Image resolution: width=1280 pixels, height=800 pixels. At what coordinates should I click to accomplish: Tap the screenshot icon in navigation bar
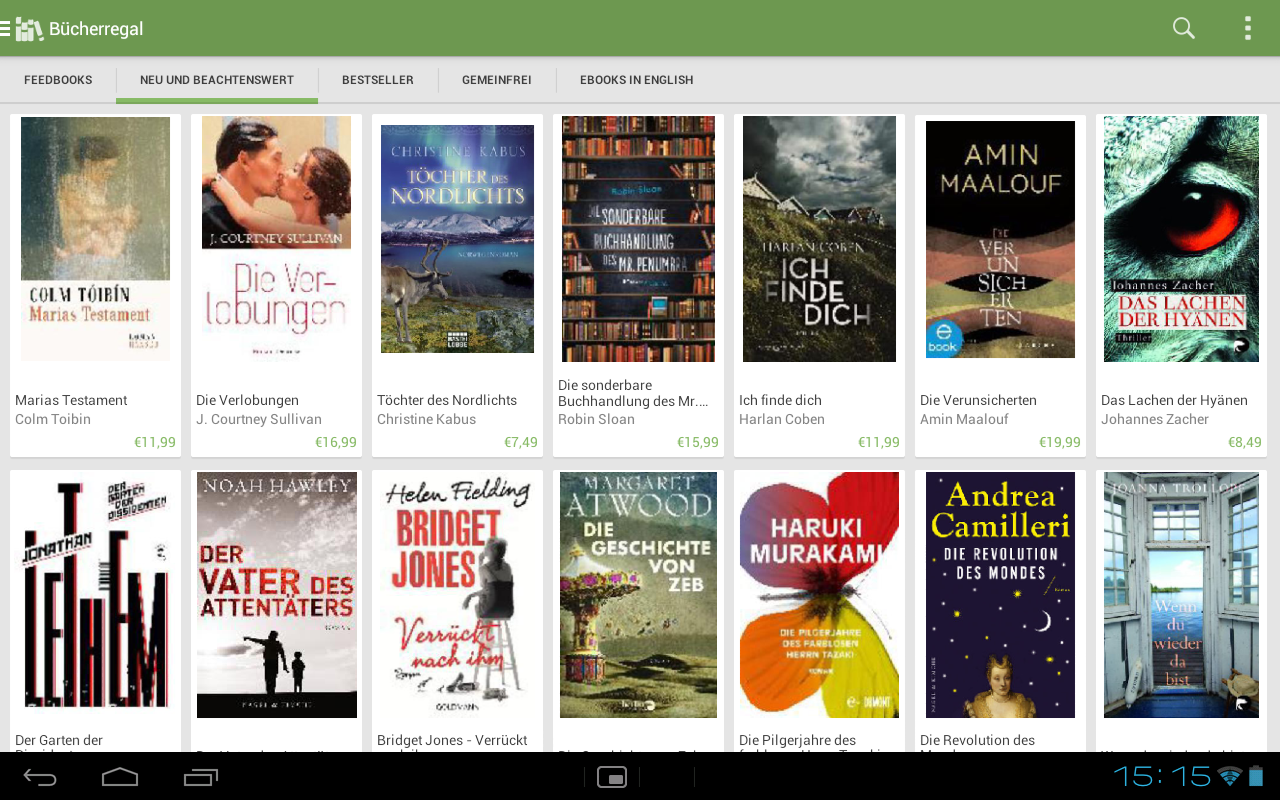(612, 777)
